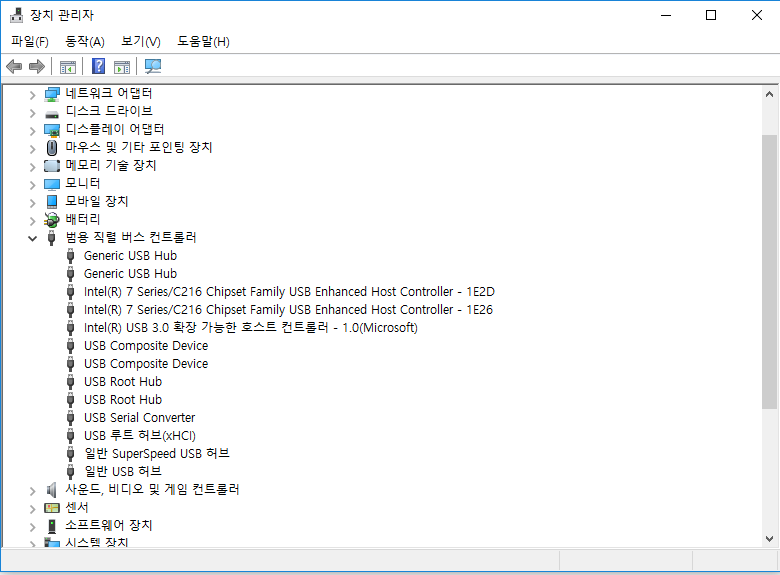The width and height of the screenshot is (780, 575).
Task: Click the 소프트웨어 장치 icon
Action: [x=52, y=526]
